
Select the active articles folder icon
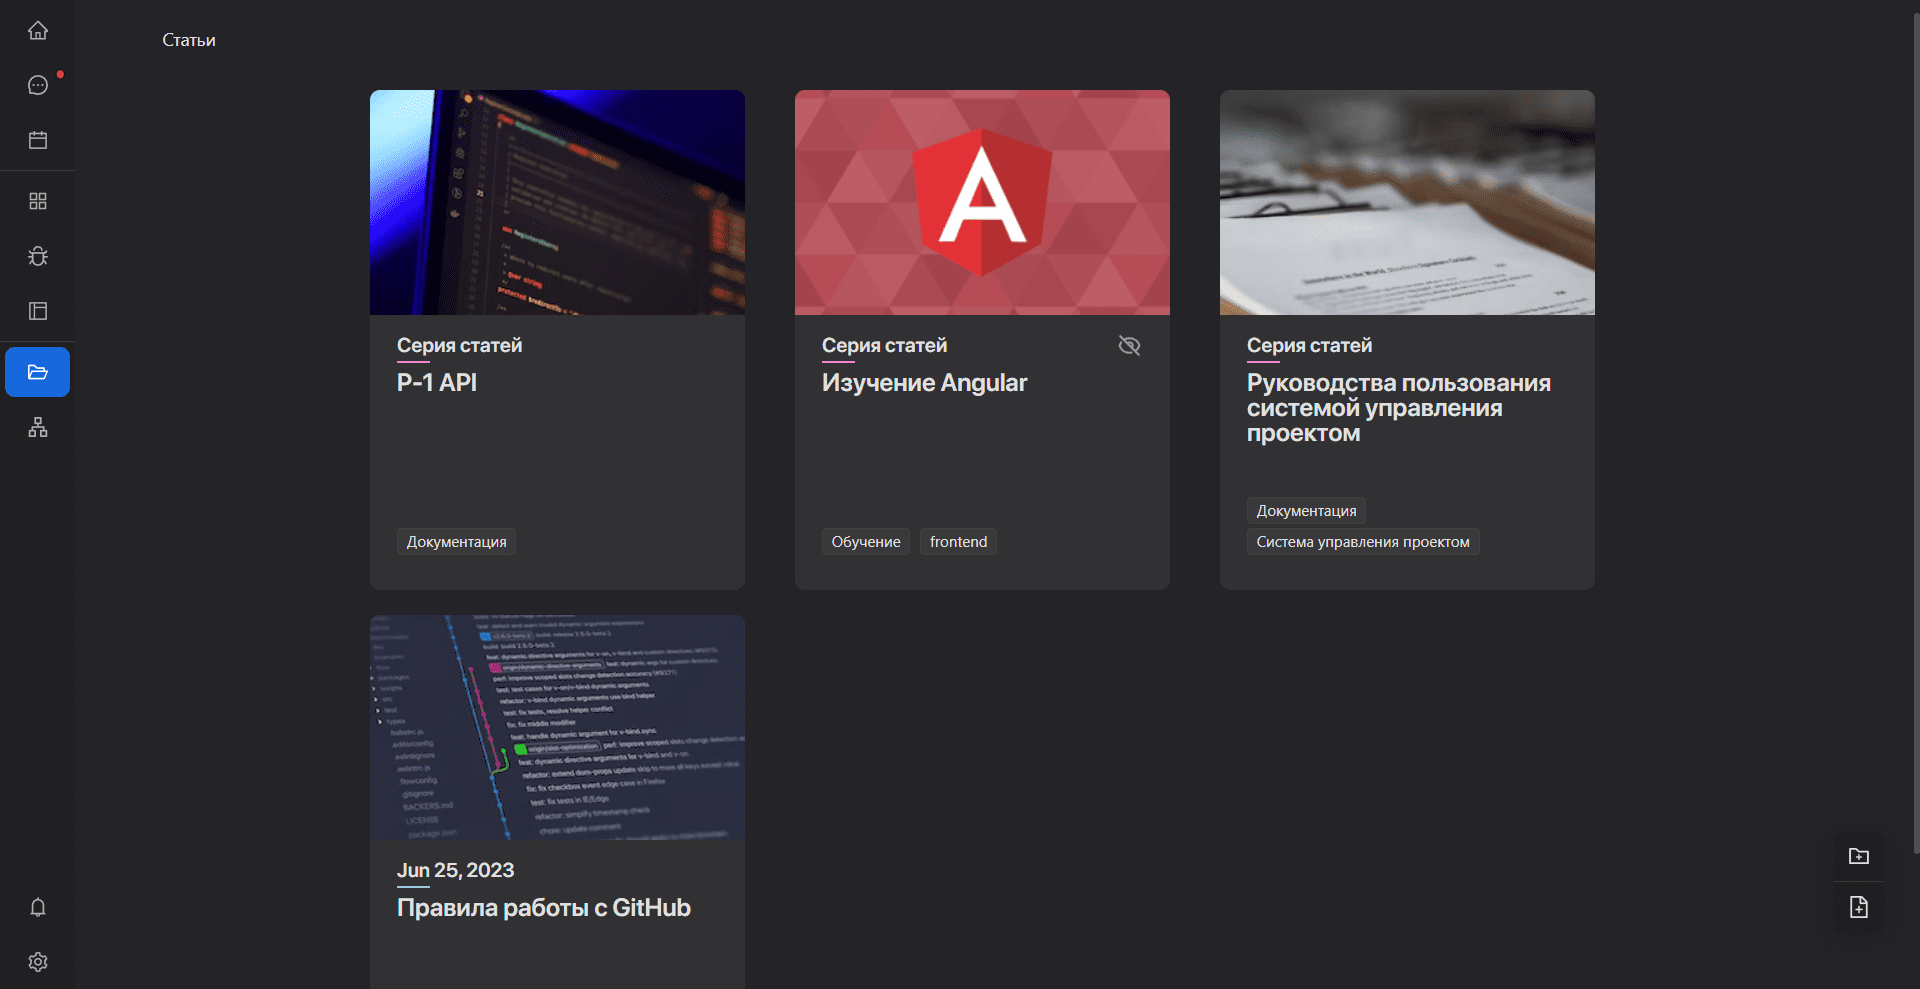coord(38,372)
